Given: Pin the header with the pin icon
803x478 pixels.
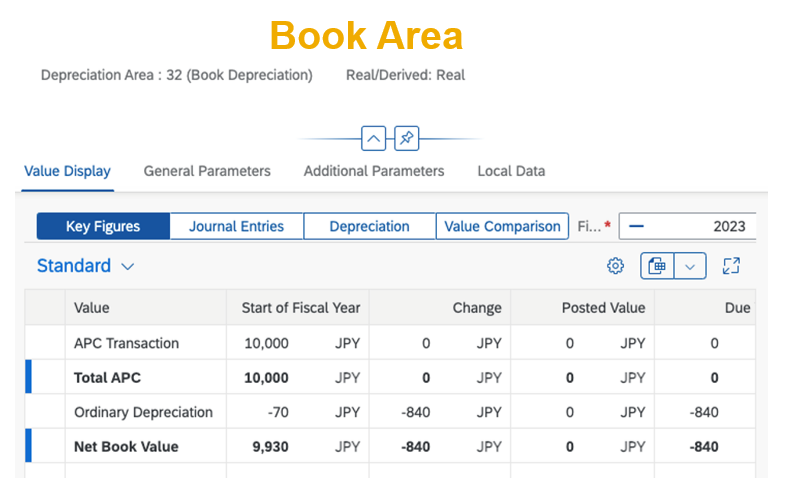Looking at the screenshot, I should [x=407, y=138].
